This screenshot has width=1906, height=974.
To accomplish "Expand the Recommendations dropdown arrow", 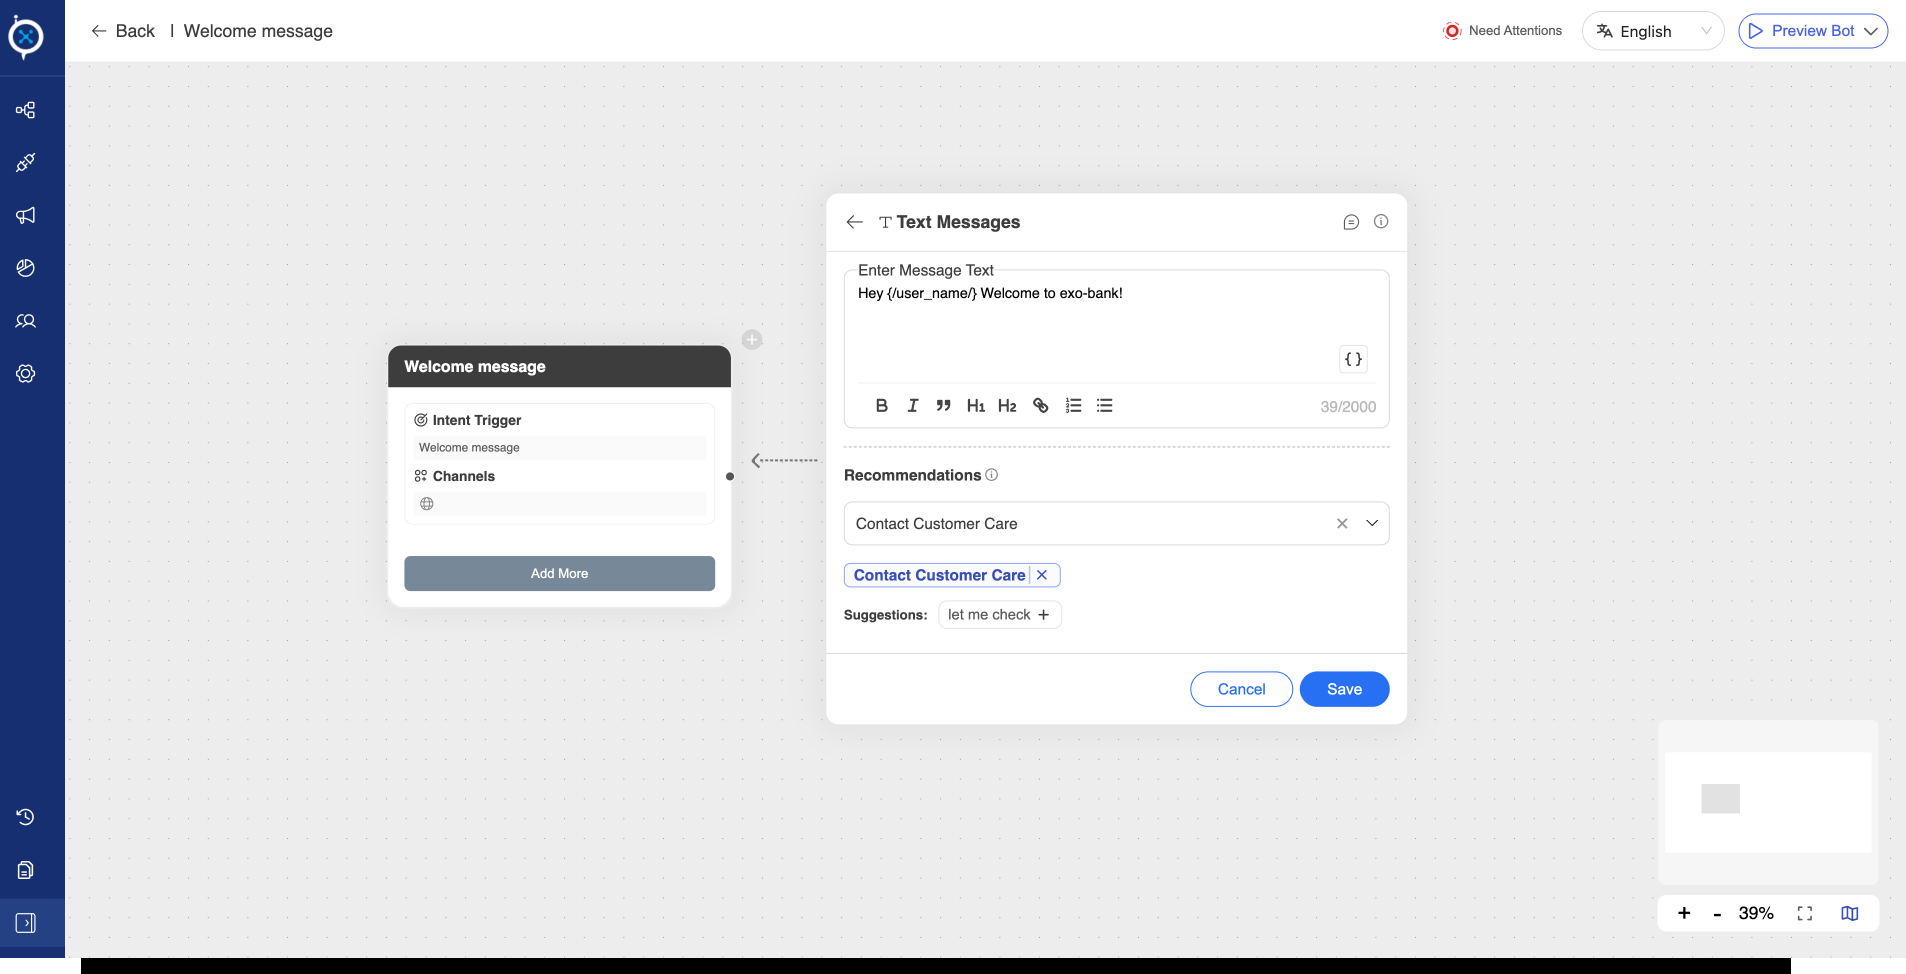I will [1372, 523].
